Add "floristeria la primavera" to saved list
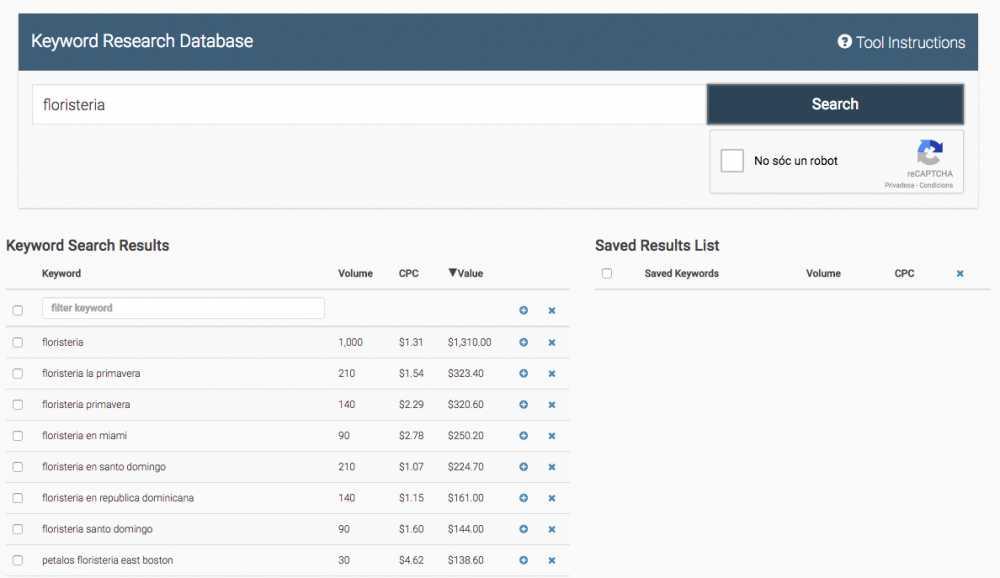Image resolution: width=1000 pixels, height=578 pixels. point(523,373)
